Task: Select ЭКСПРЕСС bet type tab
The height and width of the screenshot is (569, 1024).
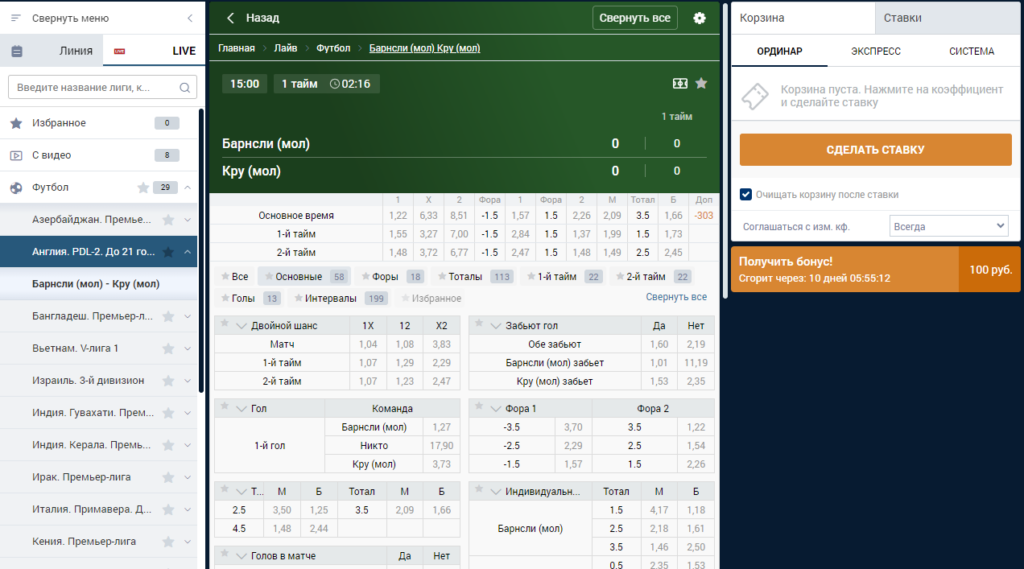Action: [x=876, y=51]
